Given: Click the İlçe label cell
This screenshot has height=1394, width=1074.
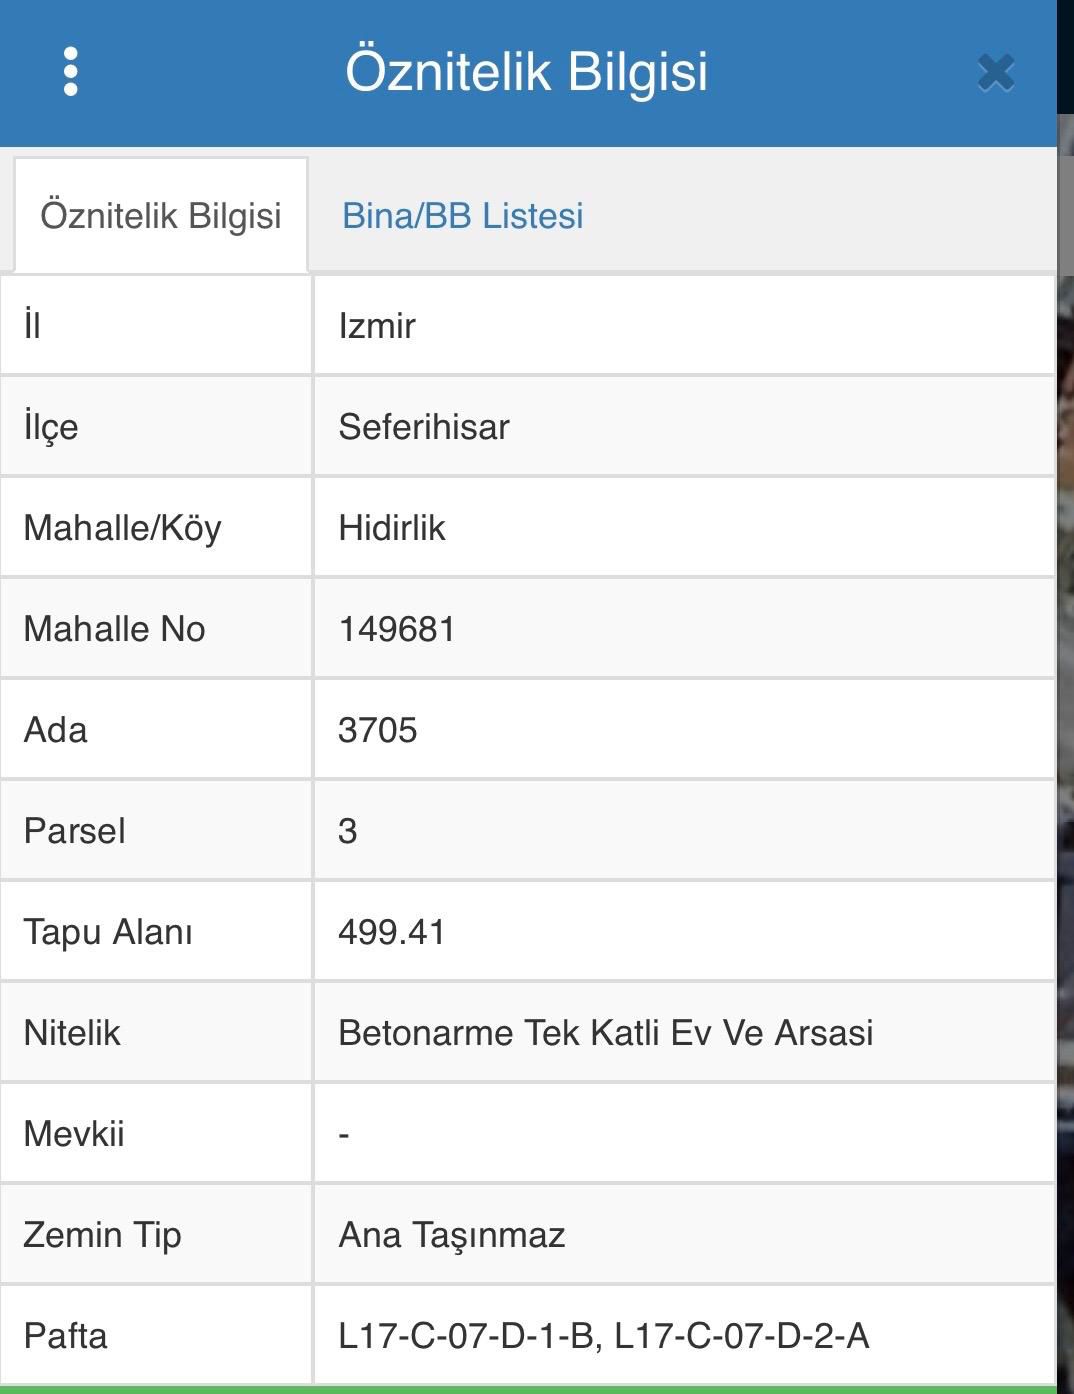Looking at the screenshot, I should point(156,427).
